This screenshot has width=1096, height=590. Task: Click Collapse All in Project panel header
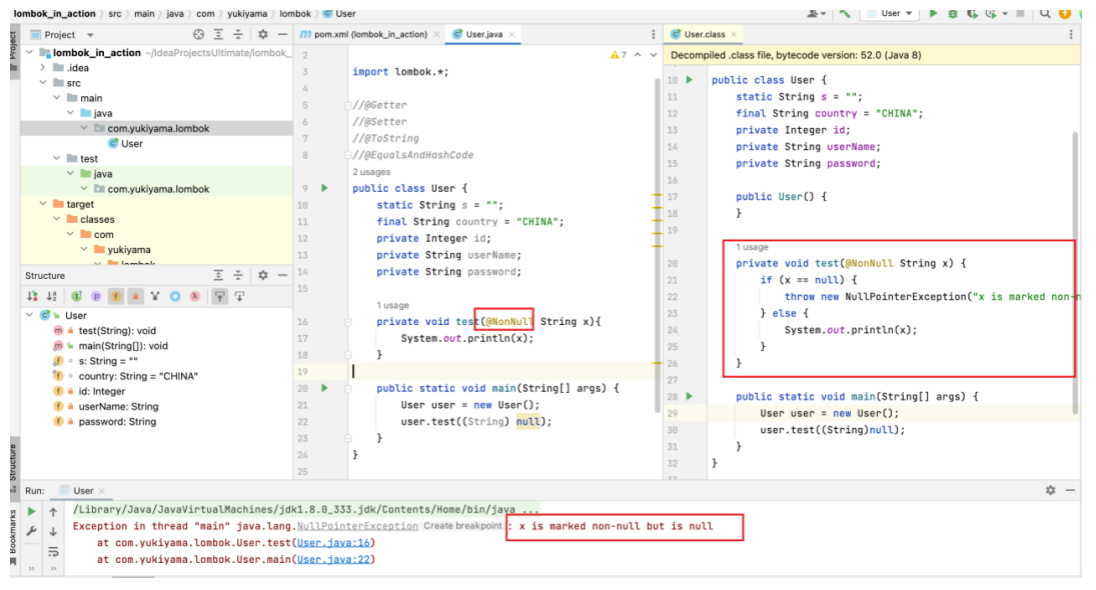pyautogui.click(x=238, y=34)
